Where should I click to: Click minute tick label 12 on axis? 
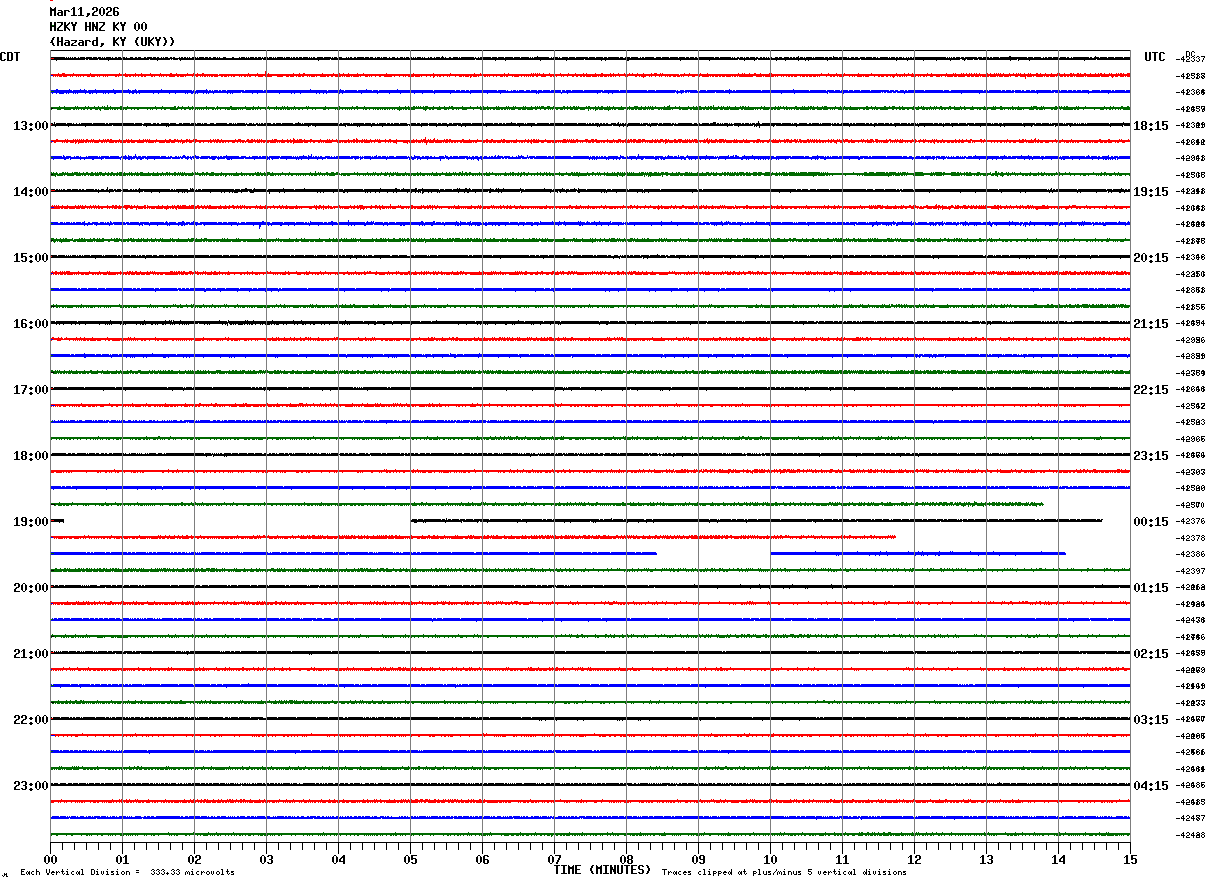914,860
